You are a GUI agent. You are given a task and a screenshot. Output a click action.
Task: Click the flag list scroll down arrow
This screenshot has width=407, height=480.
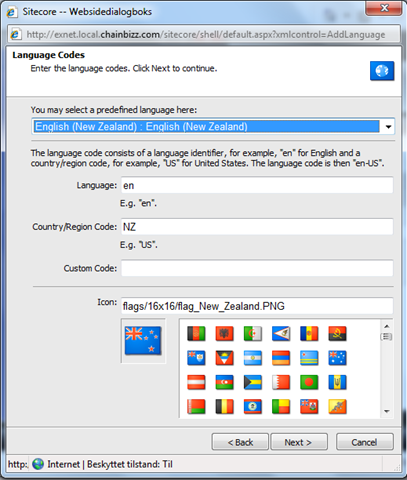(387, 411)
